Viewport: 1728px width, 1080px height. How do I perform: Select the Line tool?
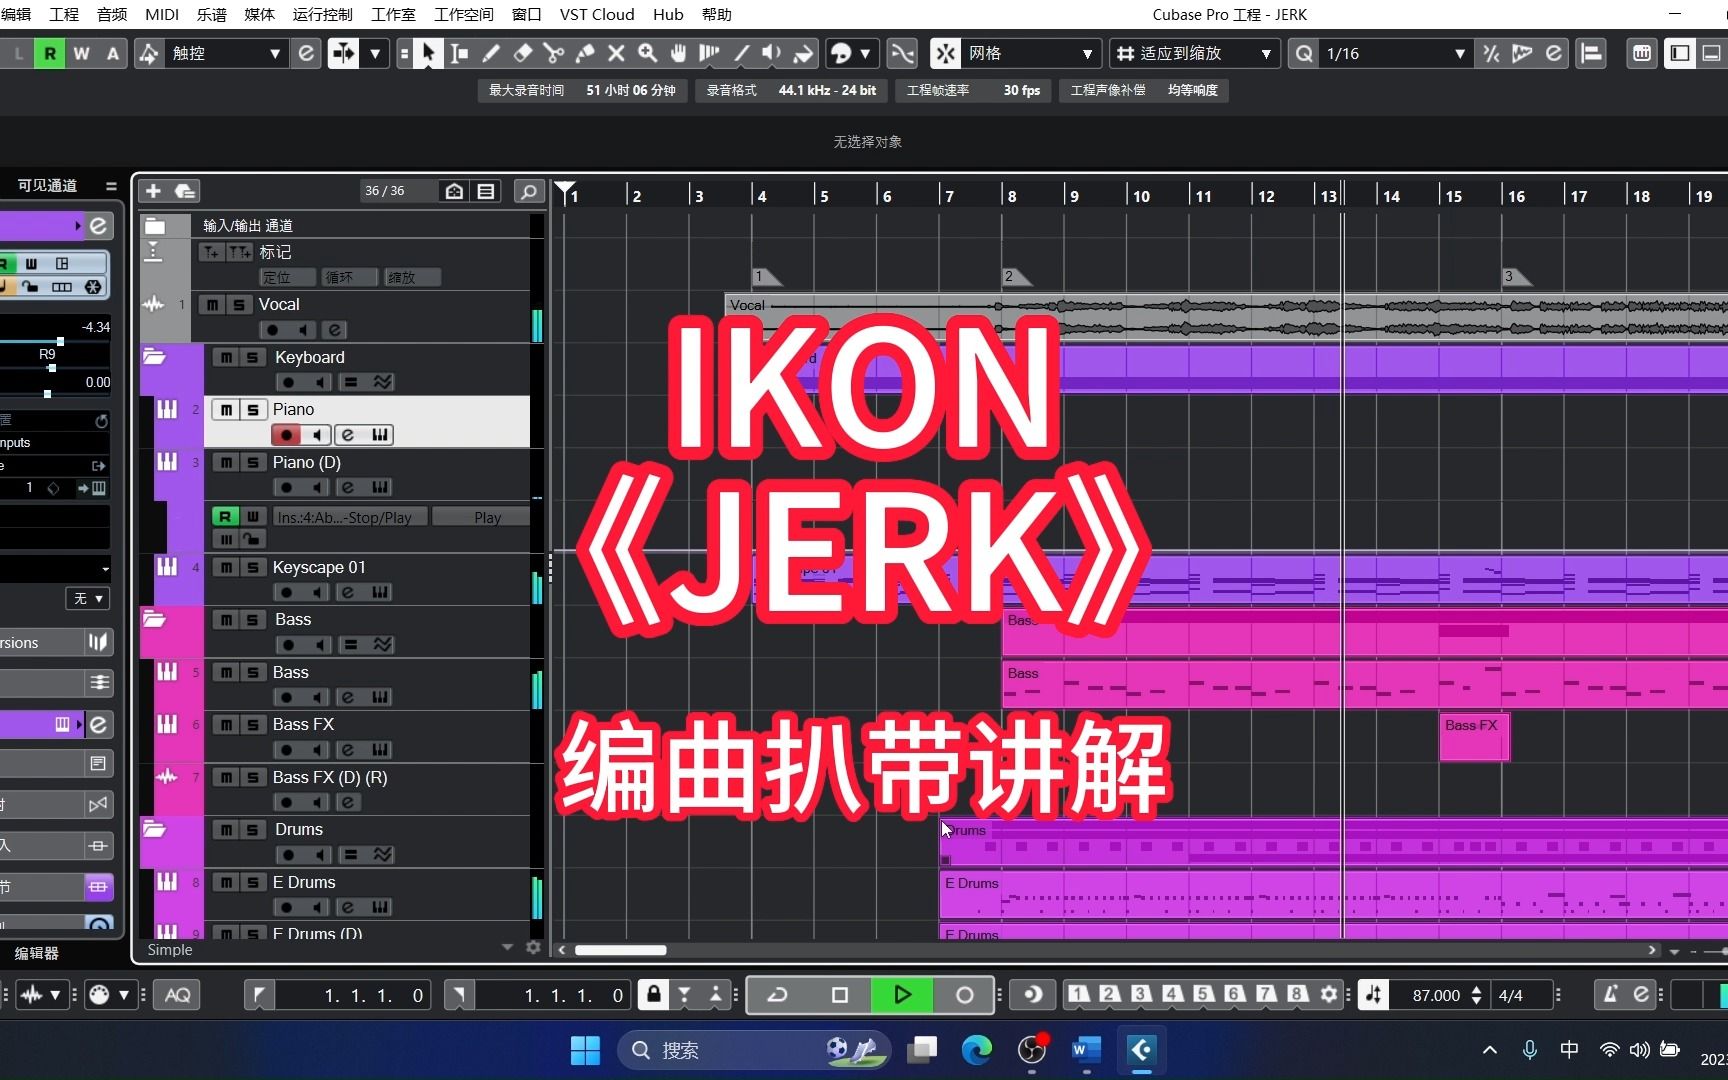pos(741,53)
